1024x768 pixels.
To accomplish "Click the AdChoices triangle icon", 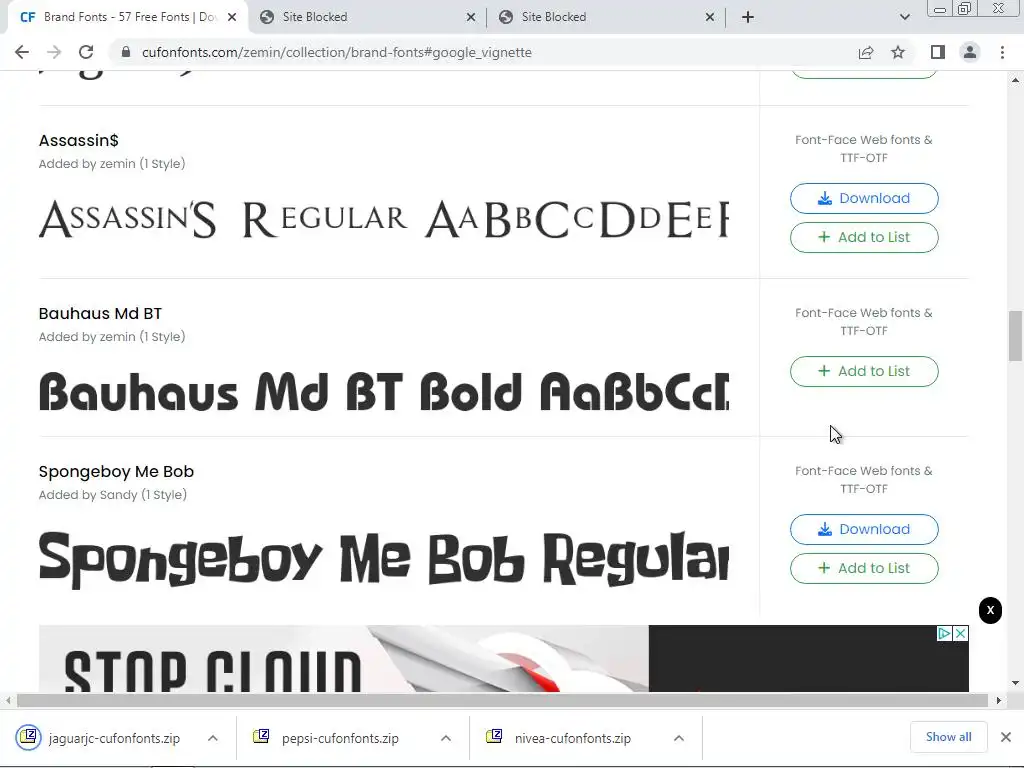I will click(944, 633).
